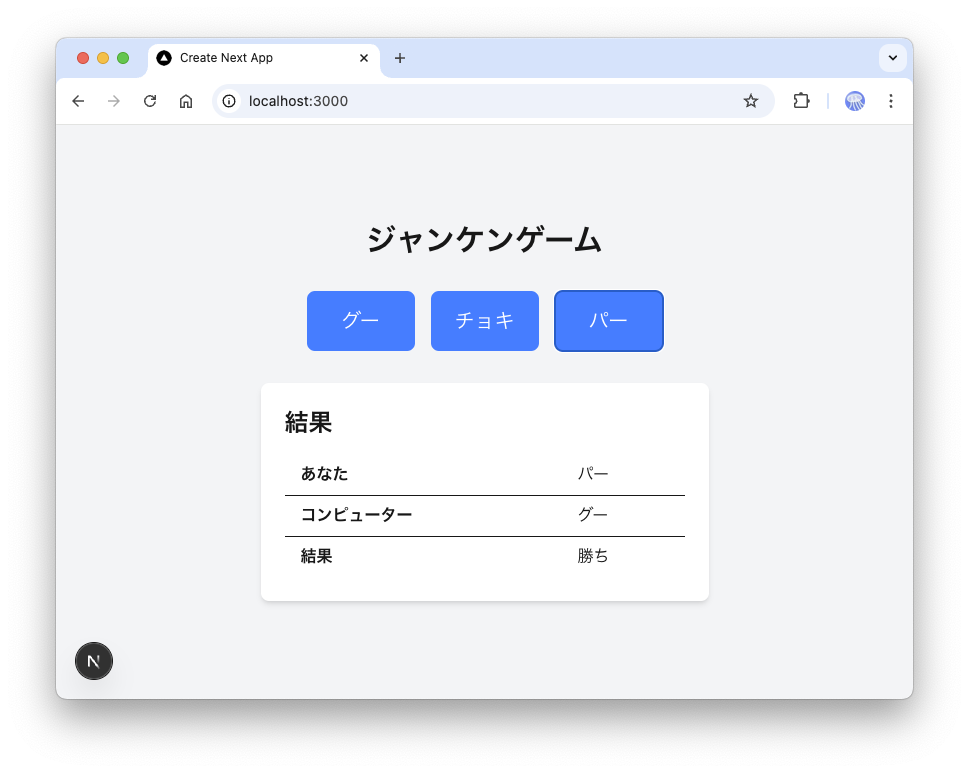View site information icon in address bar
969x773 pixels.
point(229,101)
